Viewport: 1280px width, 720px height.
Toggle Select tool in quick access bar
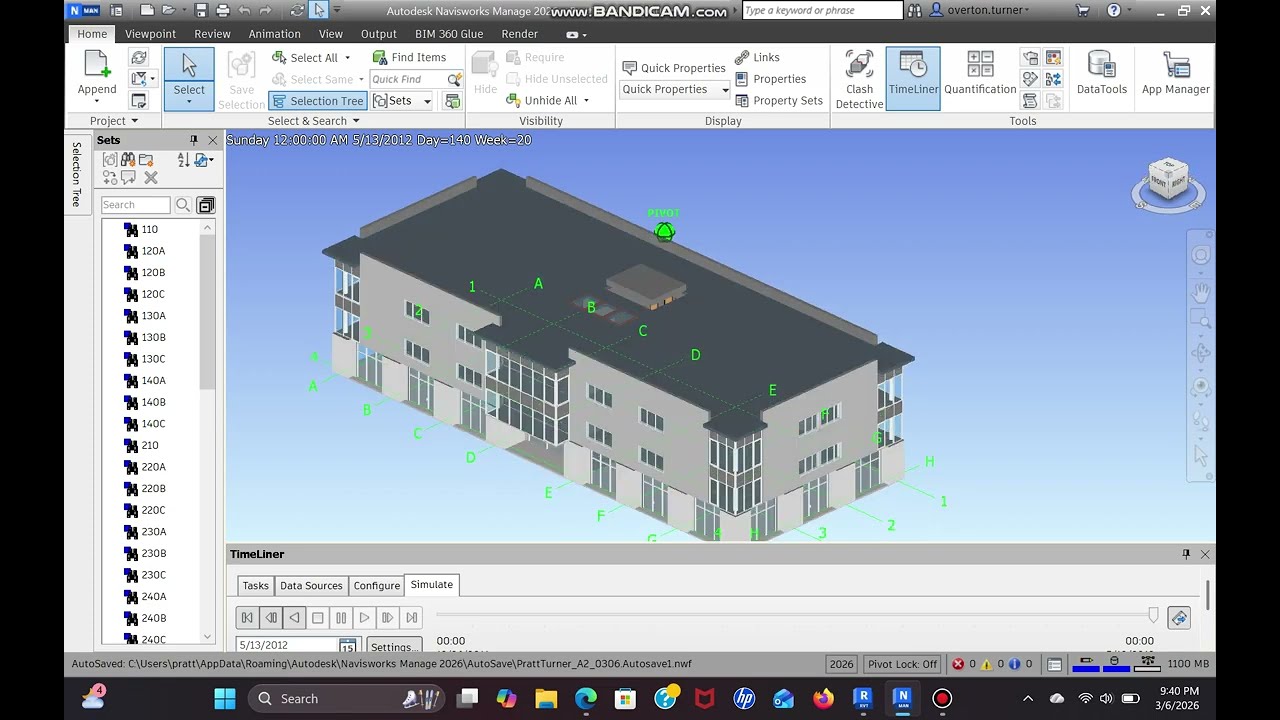coord(319,11)
